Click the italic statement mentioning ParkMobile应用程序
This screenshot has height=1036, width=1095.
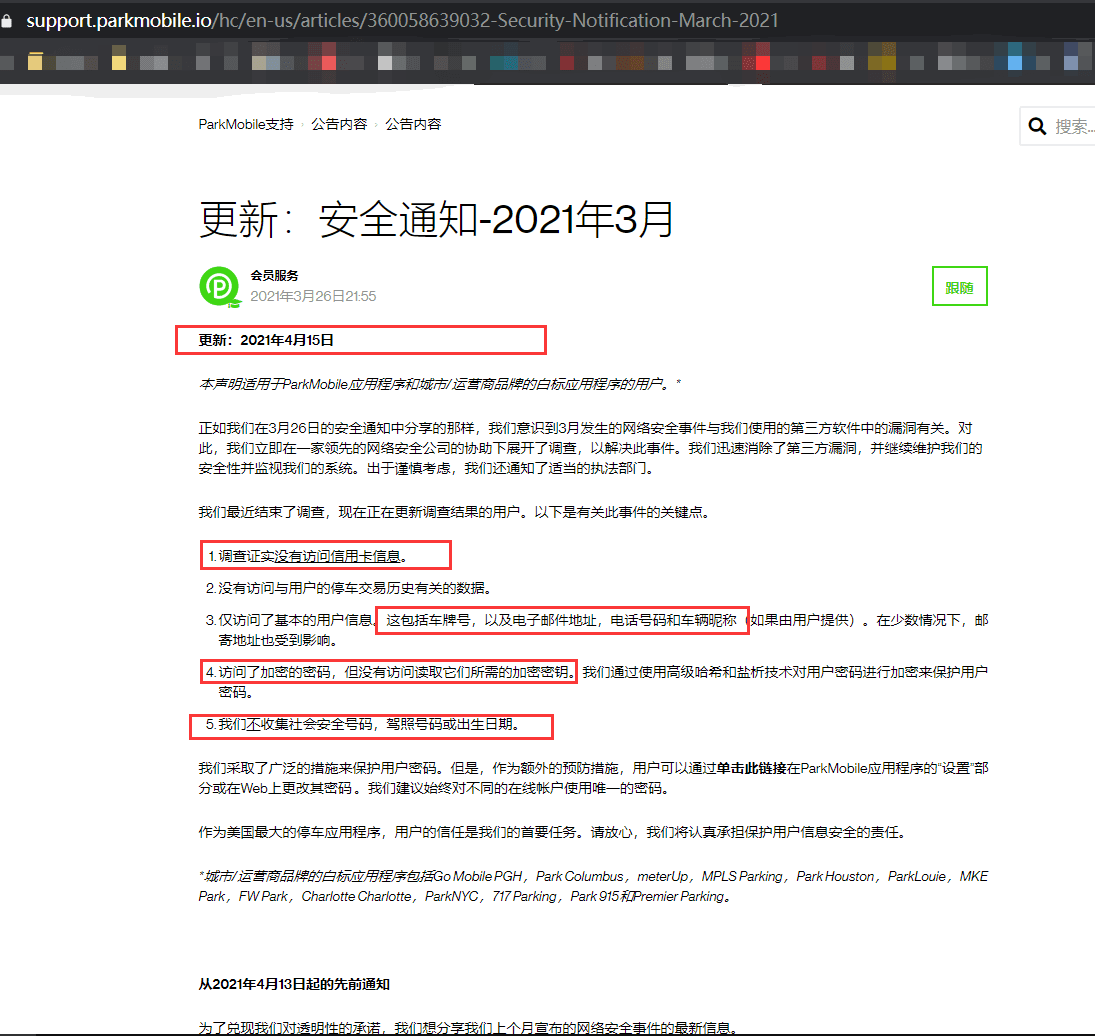click(x=439, y=384)
